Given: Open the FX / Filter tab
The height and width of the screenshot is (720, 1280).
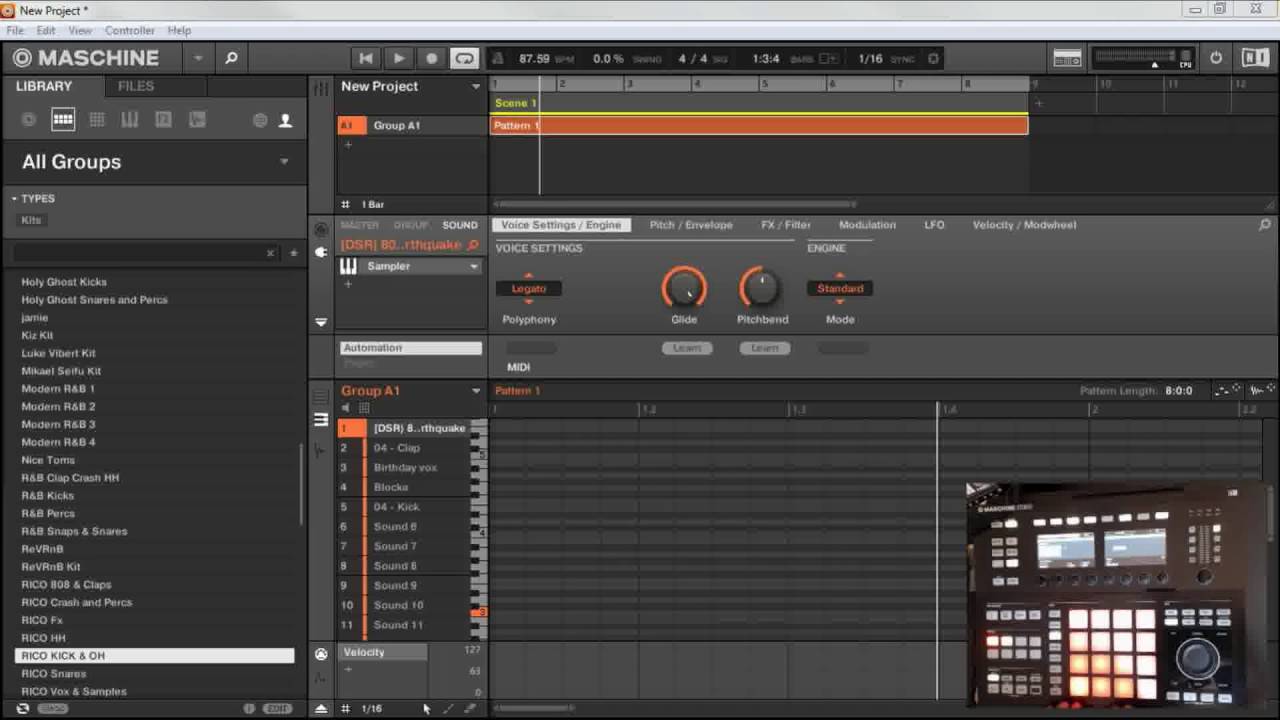Looking at the screenshot, I should tap(786, 225).
